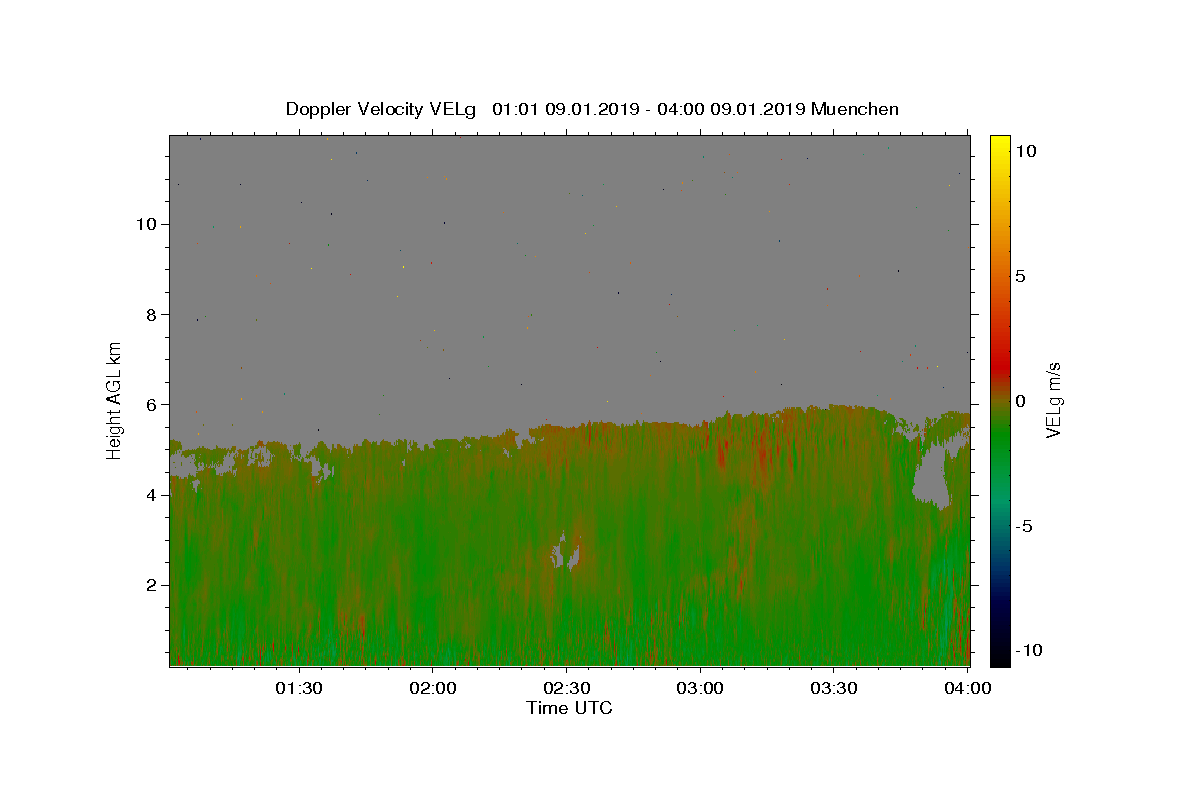Click the height axis label '4'
The height and width of the screenshot is (800, 1200).
point(150,495)
